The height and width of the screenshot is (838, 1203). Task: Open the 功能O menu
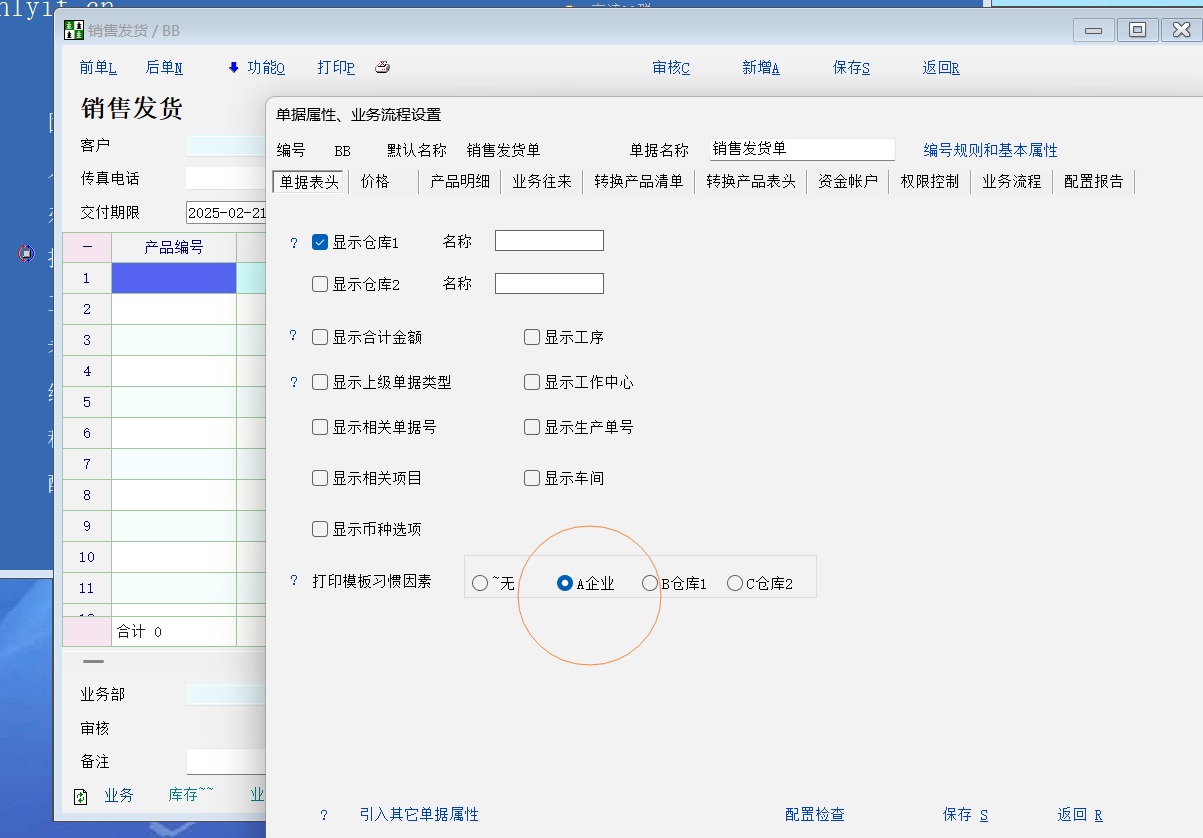click(x=266, y=68)
